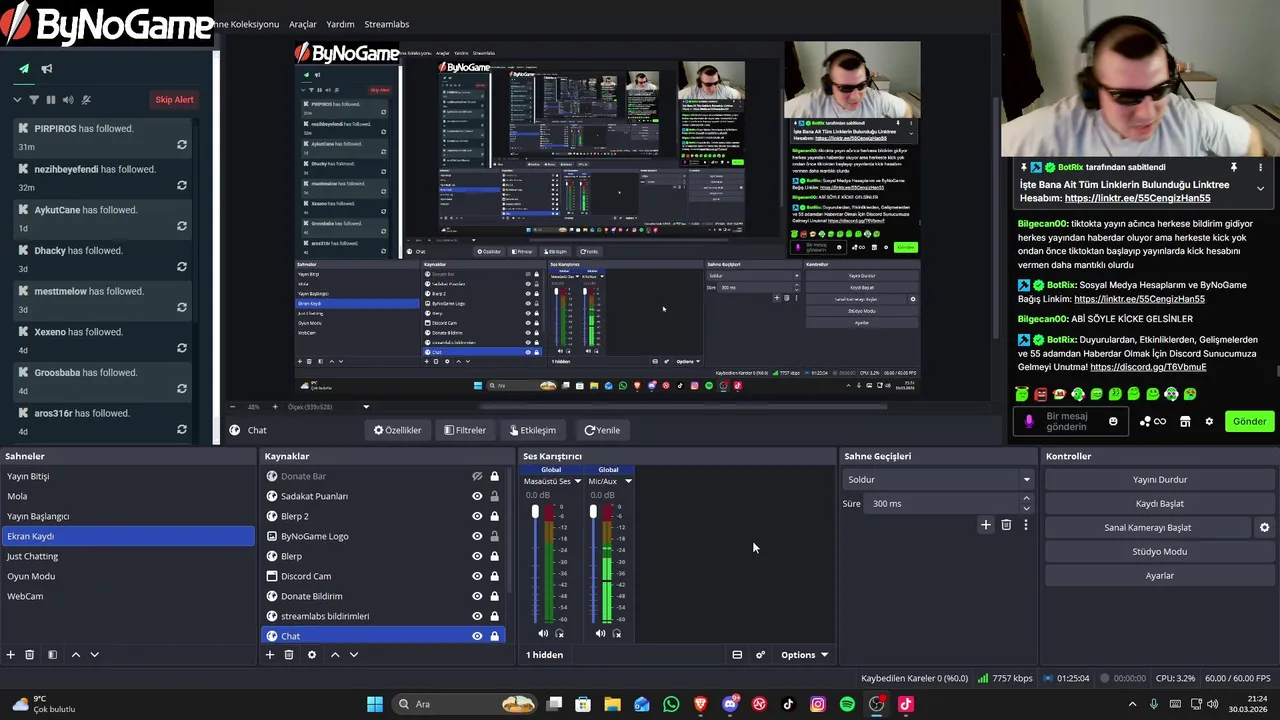This screenshot has height=720, width=1280.
Task: Open monitoring headphone icon for Mic/Aux
Action: (617, 633)
